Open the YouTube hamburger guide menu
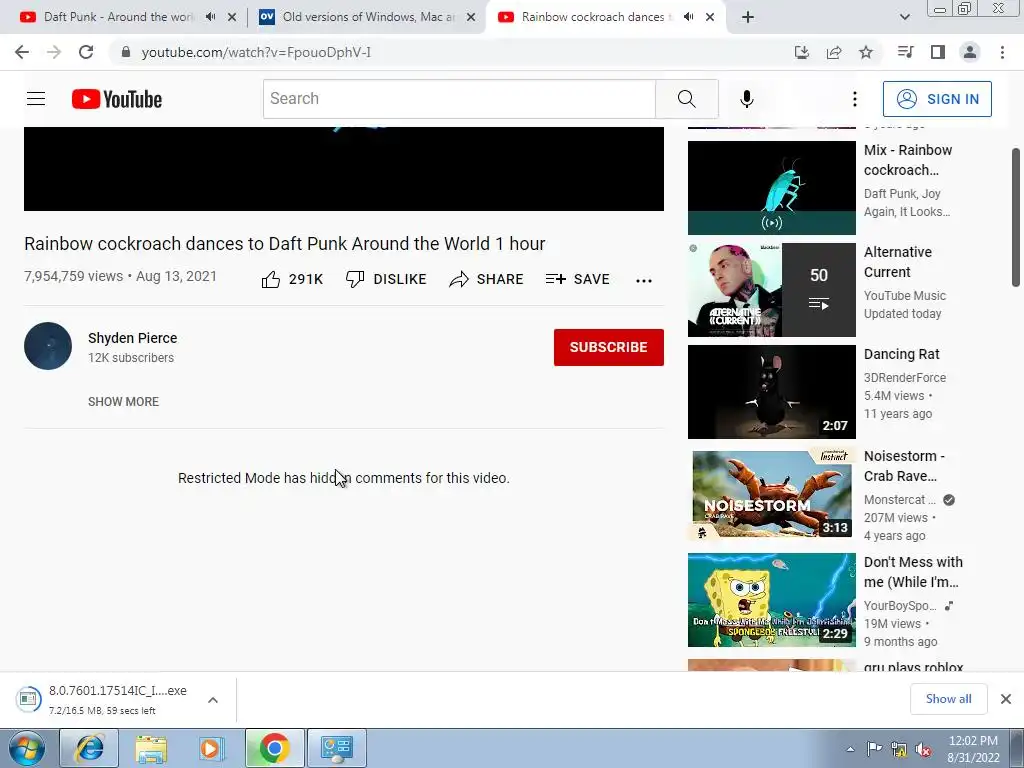The width and height of the screenshot is (1024, 768). click(x=36, y=99)
